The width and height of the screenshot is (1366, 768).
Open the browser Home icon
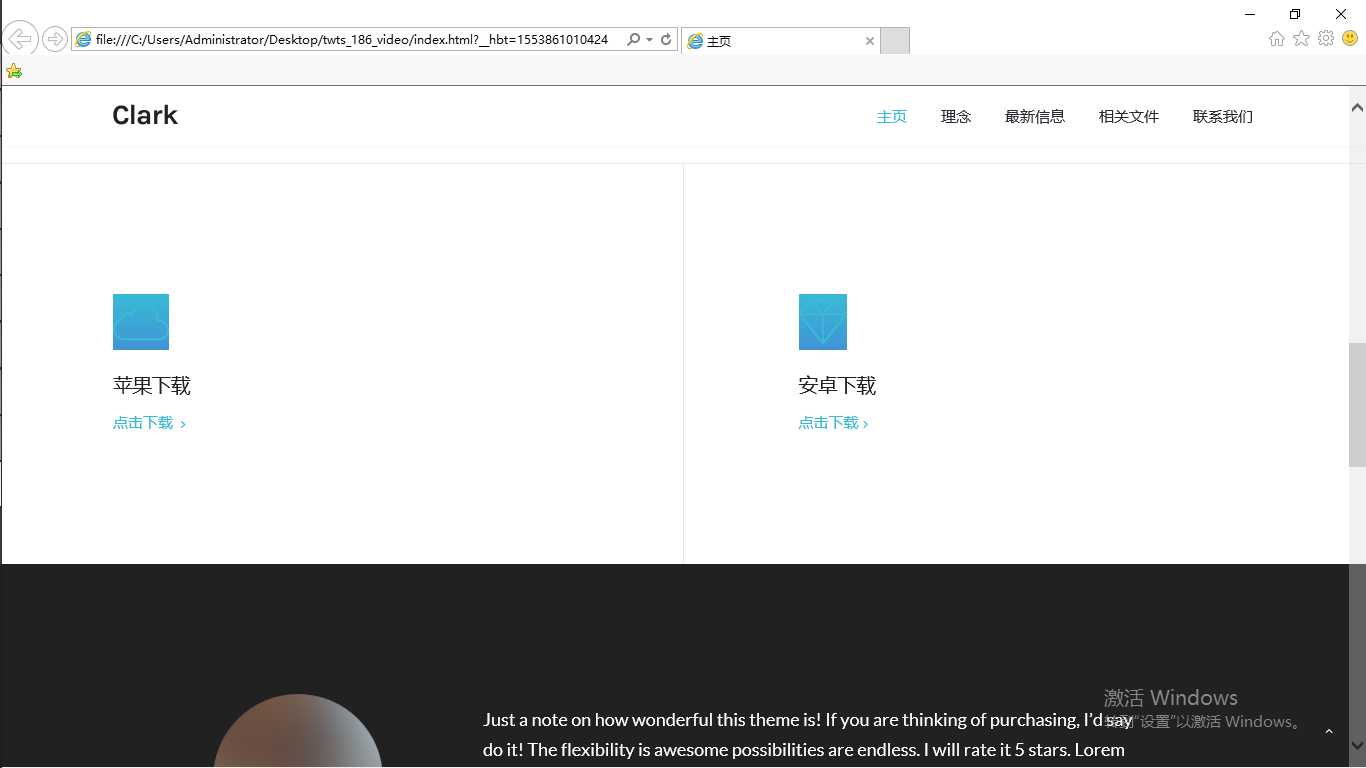[1277, 38]
